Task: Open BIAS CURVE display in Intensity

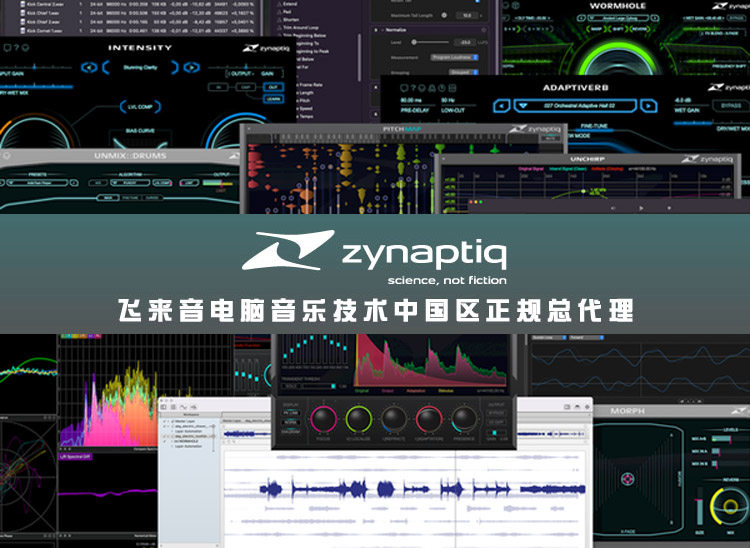Action: (x=140, y=139)
